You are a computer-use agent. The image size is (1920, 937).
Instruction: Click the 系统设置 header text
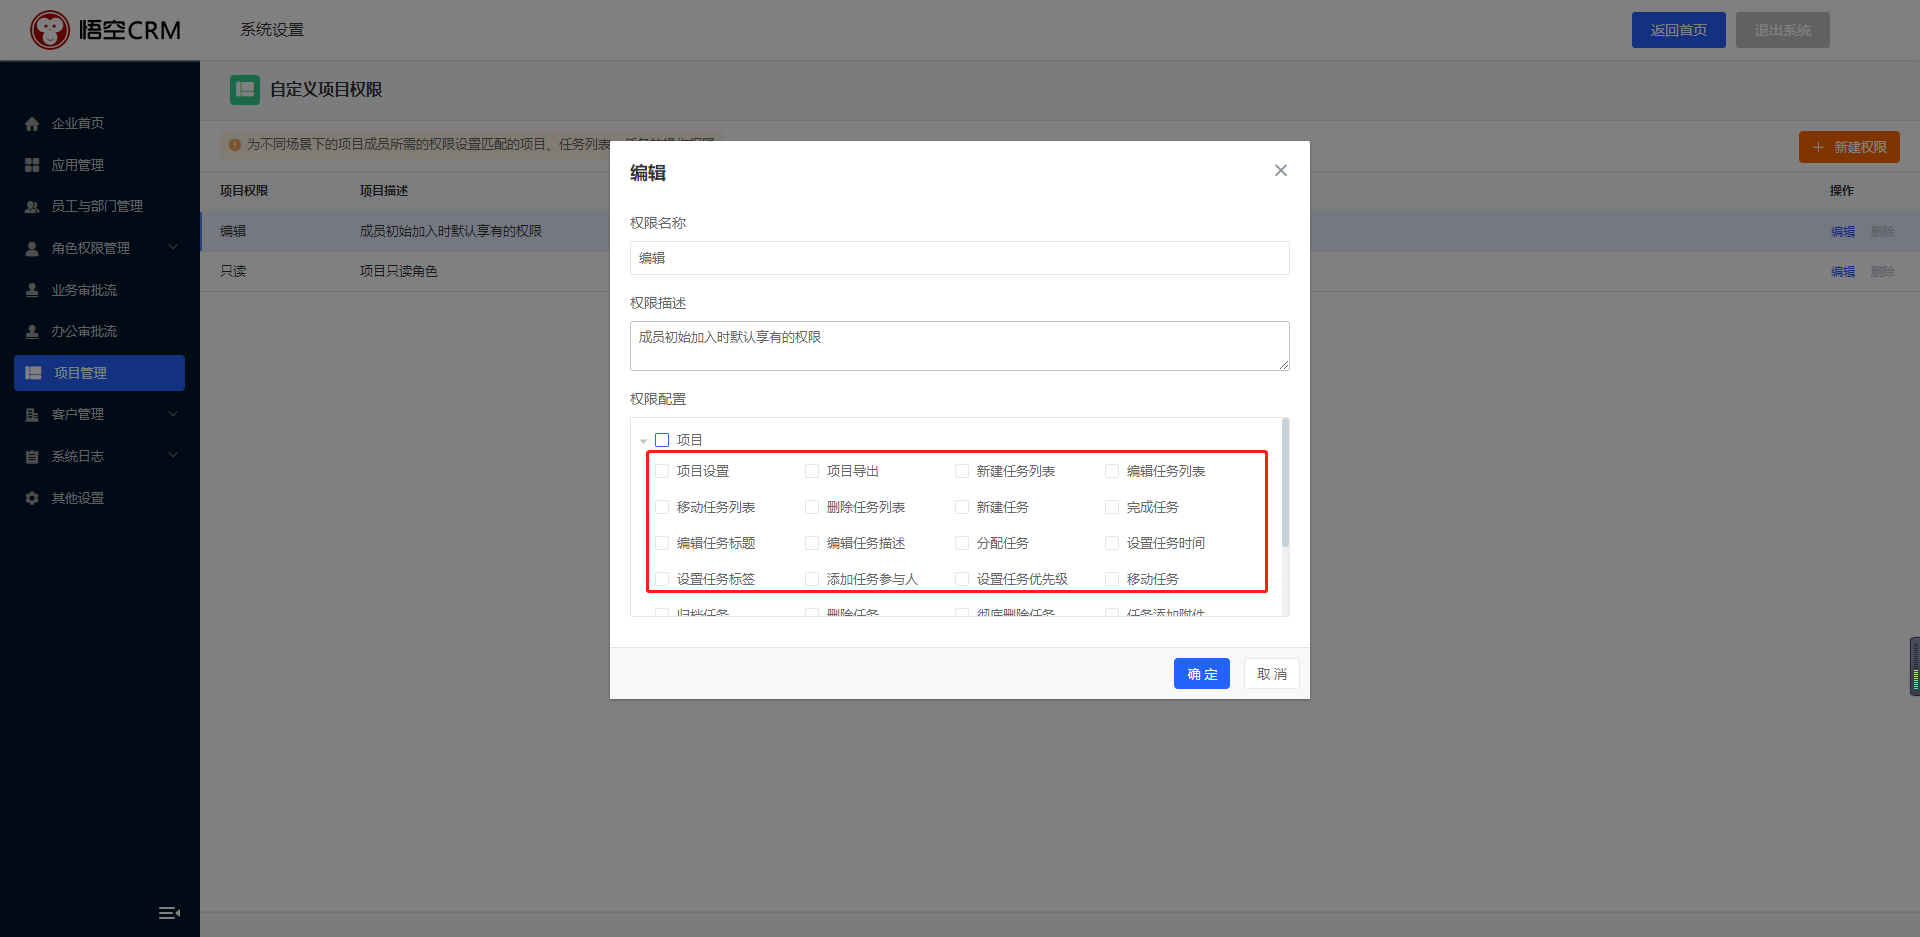(272, 30)
